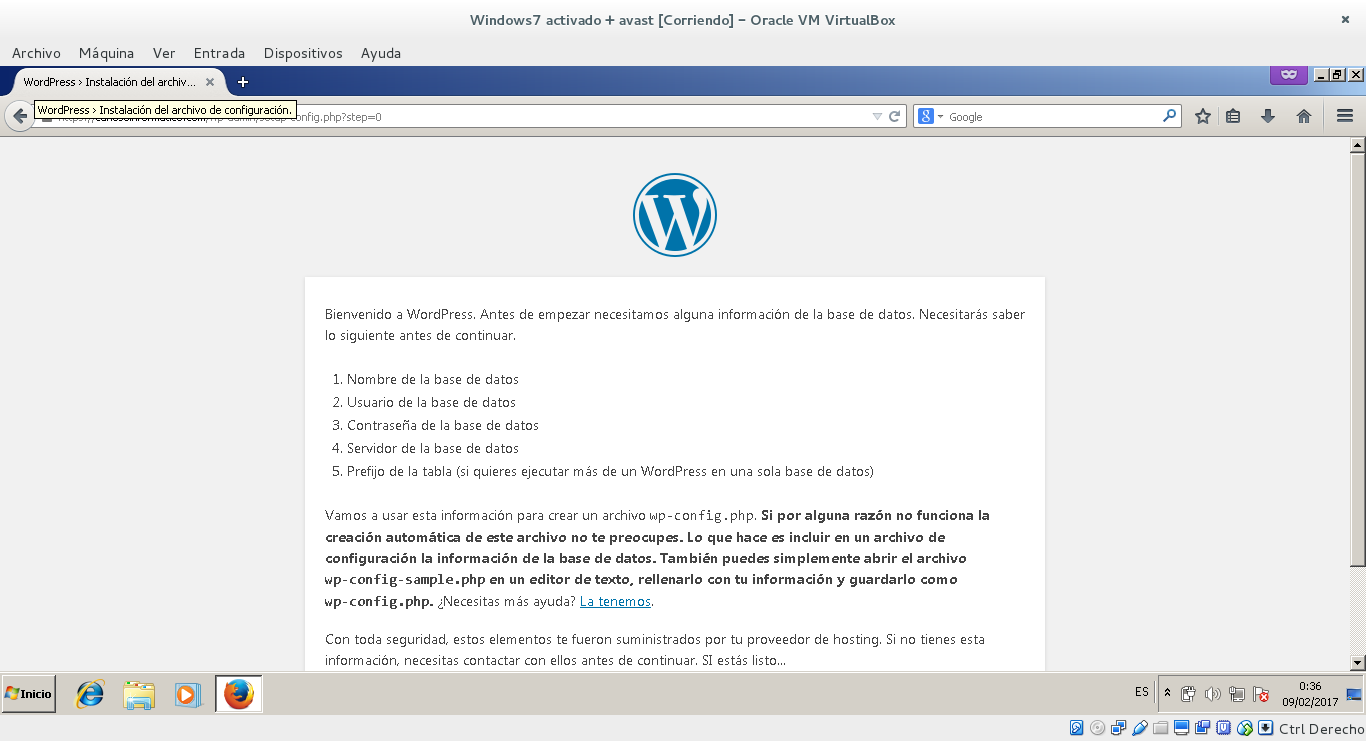Click the VirtualBox USB devices icon
The width and height of the screenshot is (1366, 741).
pyautogui.click(x=1140, y=728)
